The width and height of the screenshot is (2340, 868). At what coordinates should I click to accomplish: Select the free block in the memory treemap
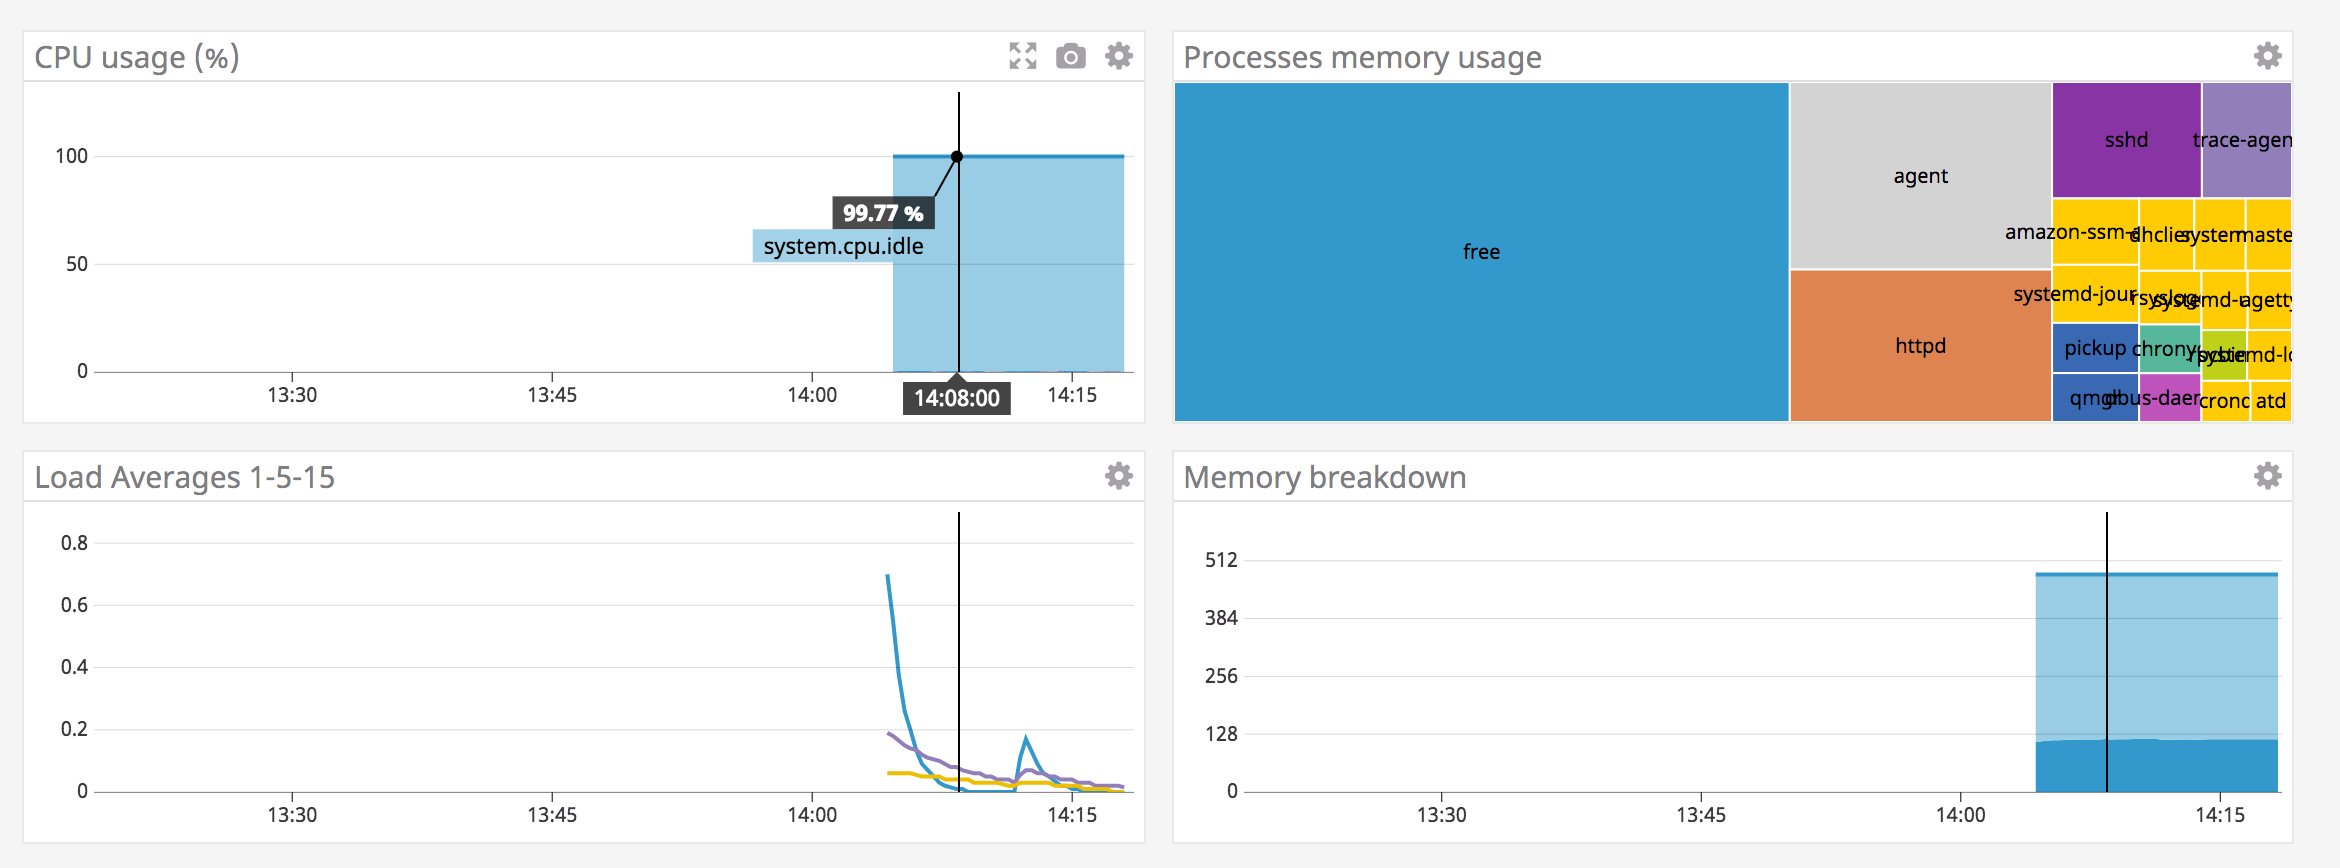(x=1480, y=252)
